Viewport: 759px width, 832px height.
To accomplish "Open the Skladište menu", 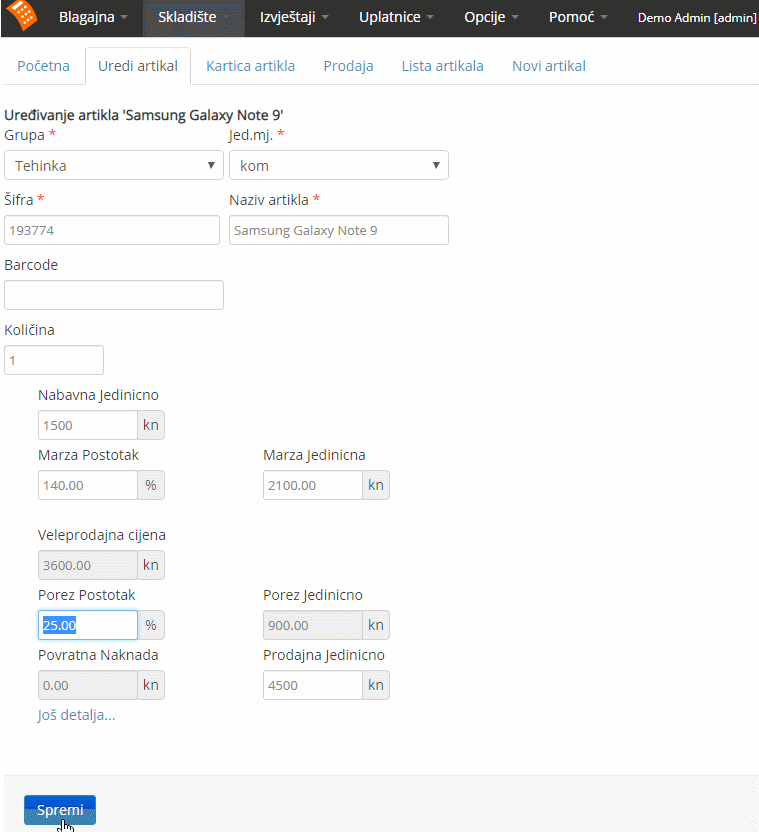I will coord(194,18).
